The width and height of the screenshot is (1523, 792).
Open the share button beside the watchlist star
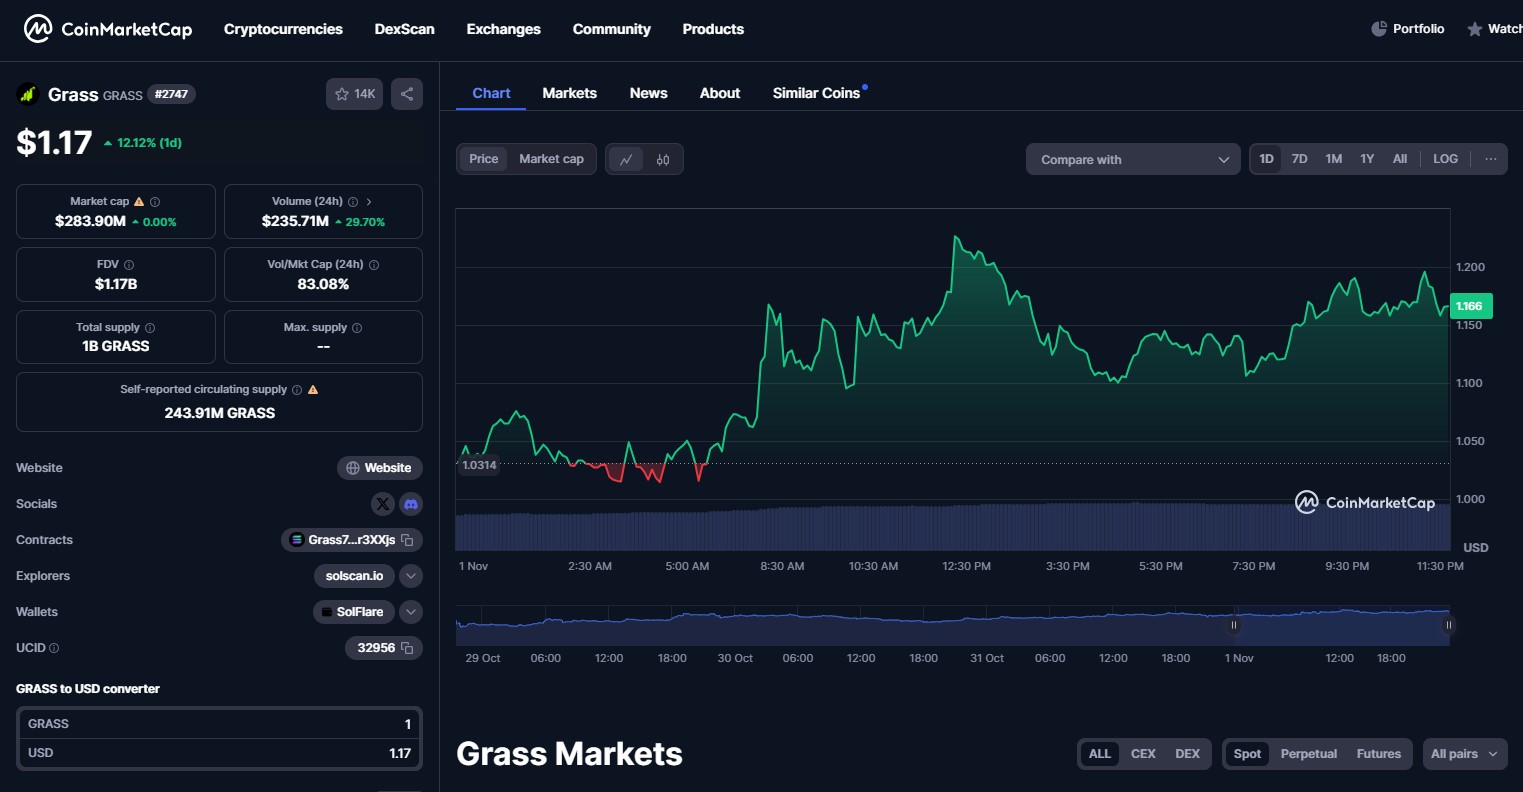coord(407,94)
